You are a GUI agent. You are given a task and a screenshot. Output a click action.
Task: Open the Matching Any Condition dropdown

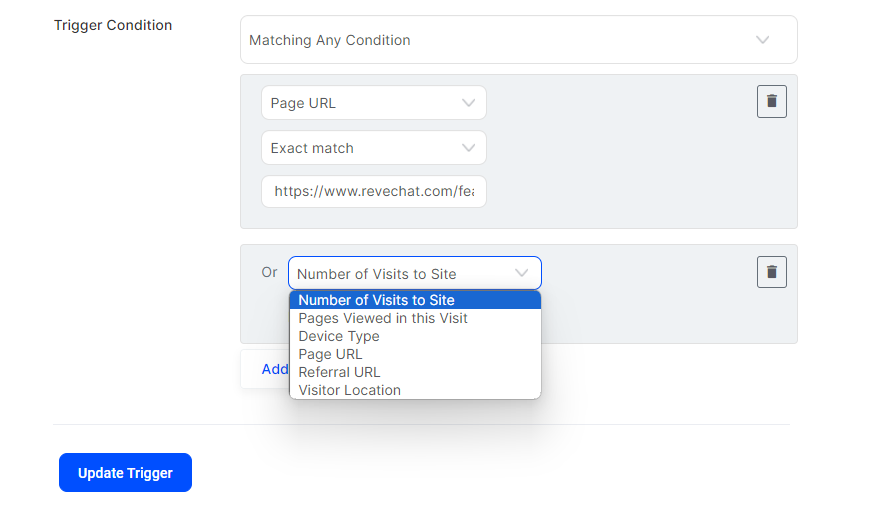point(518,40)
